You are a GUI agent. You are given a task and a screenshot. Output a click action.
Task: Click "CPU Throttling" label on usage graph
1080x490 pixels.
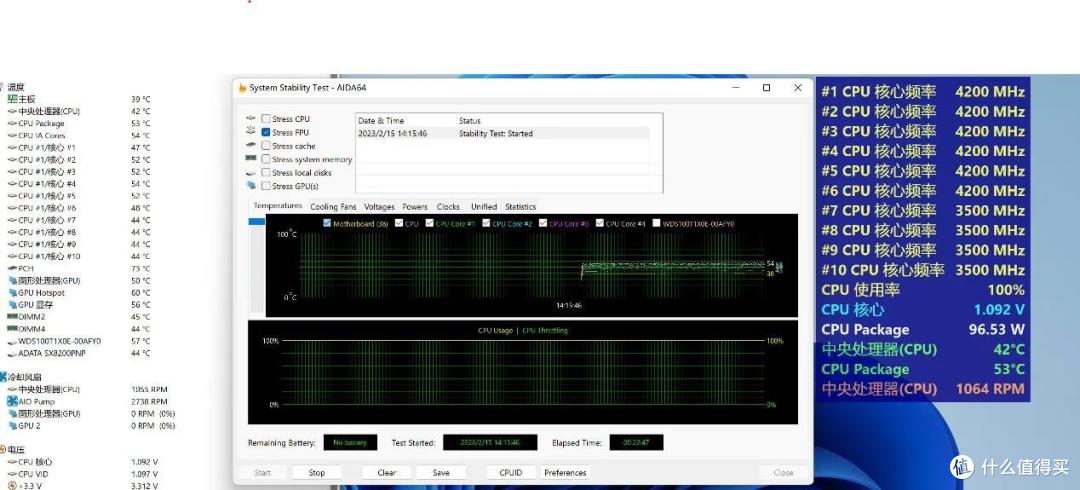pyautogui.click(x=545, y=330)
